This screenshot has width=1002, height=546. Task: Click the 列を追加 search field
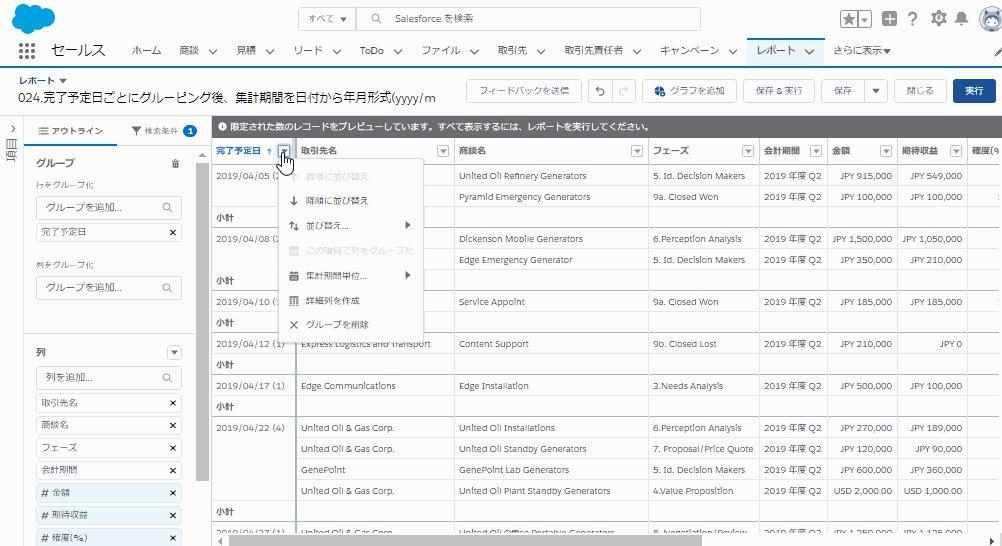[109, 378]
